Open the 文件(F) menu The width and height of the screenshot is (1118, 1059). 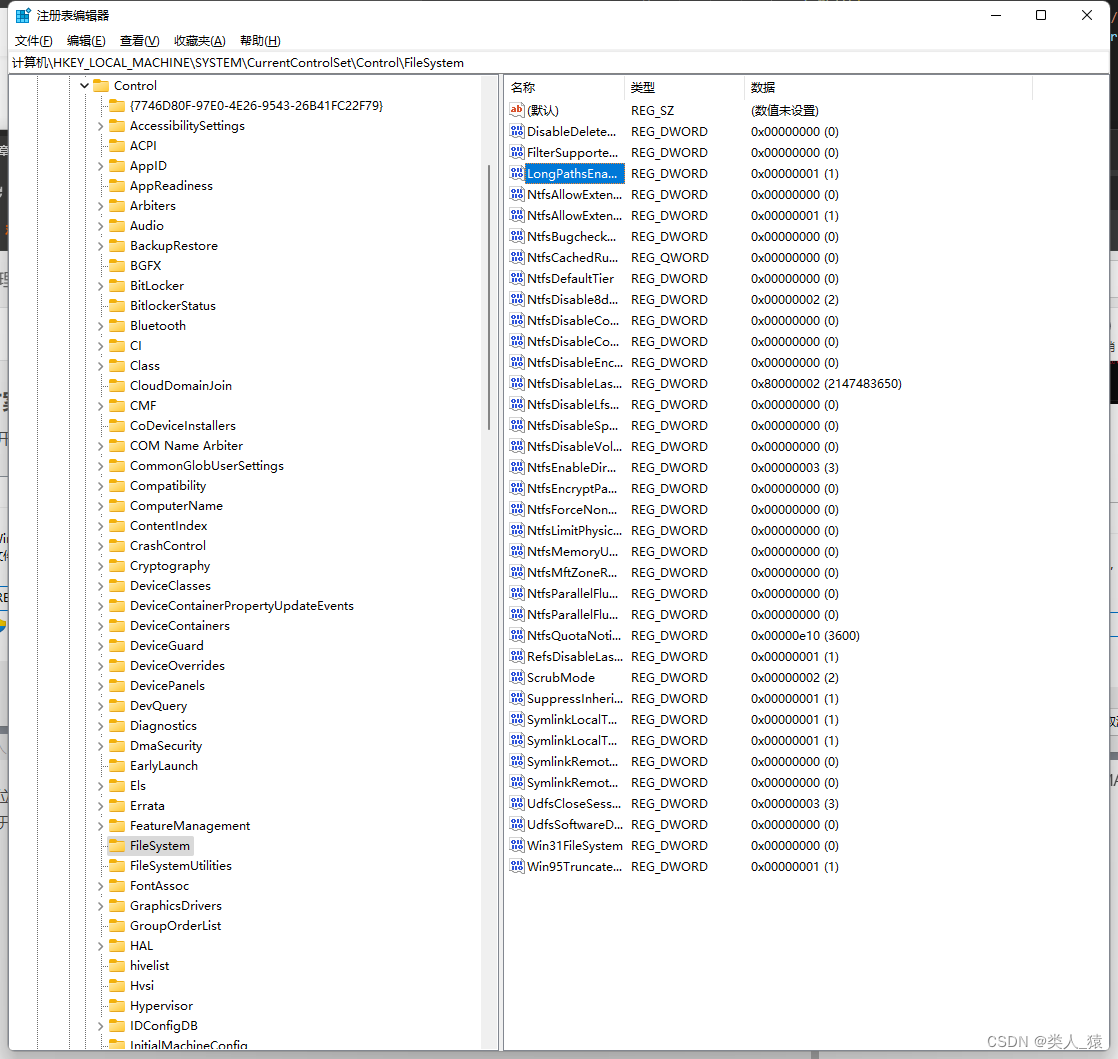(33, 40)
